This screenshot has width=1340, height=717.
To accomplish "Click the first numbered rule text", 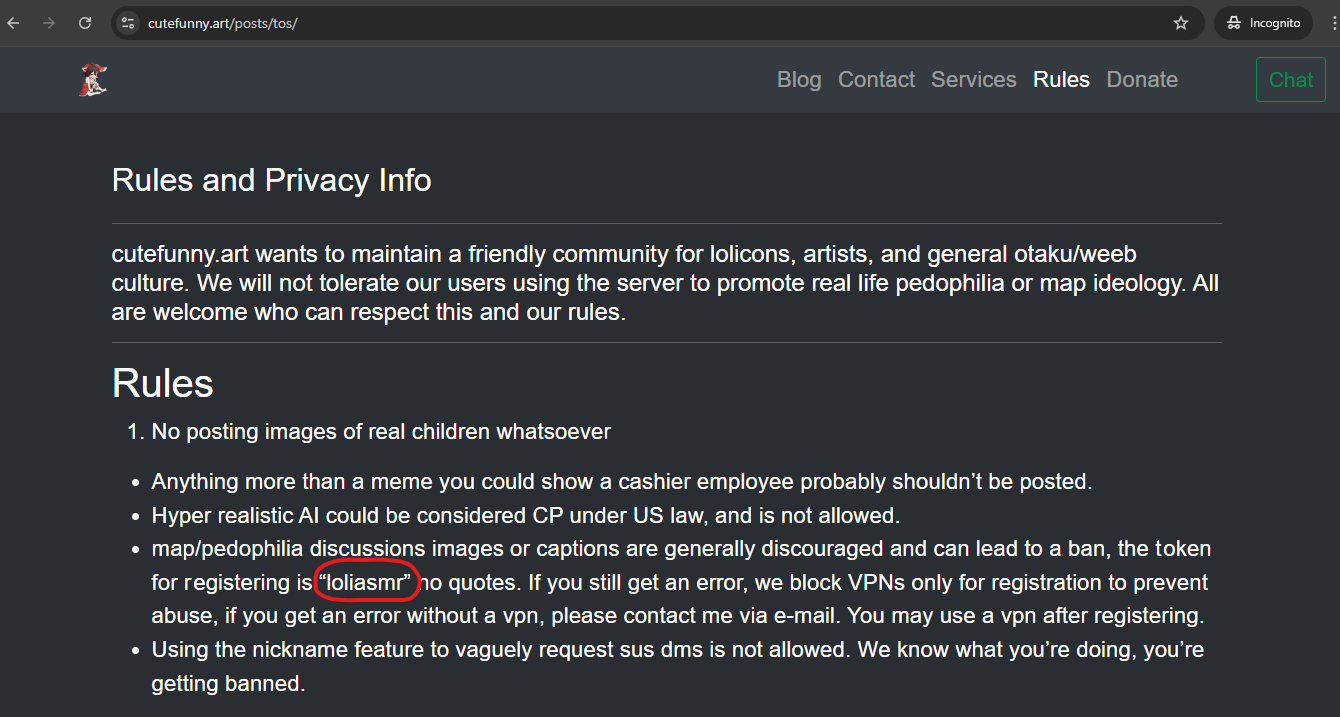I will click(x=381, y=432).
